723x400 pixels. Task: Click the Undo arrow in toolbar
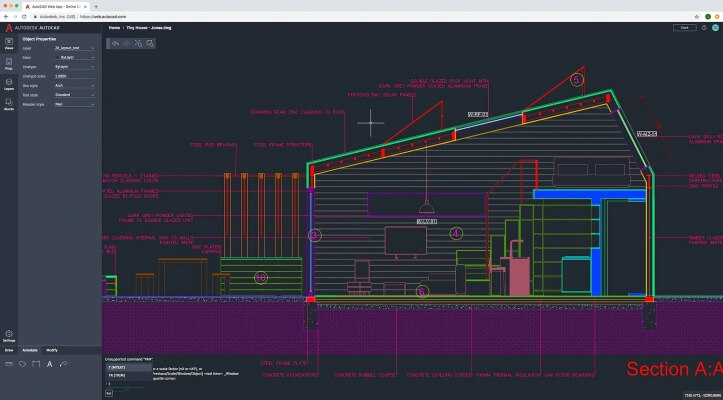(x=114, y=44)
